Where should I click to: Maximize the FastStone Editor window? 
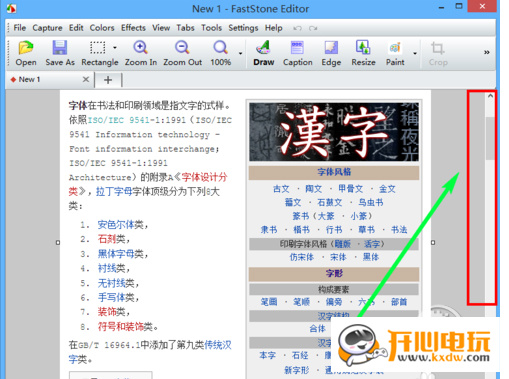point(459,7)
